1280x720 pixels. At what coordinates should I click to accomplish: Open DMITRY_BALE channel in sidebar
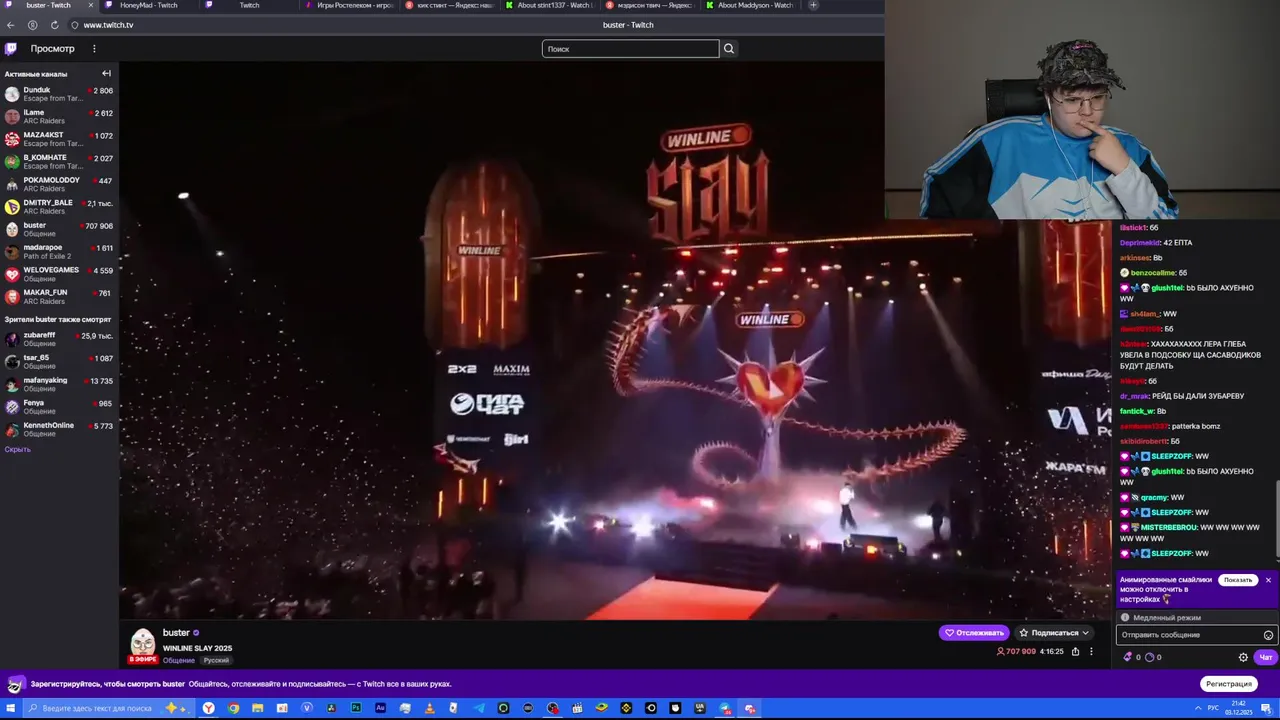click(x=59, y=207)
